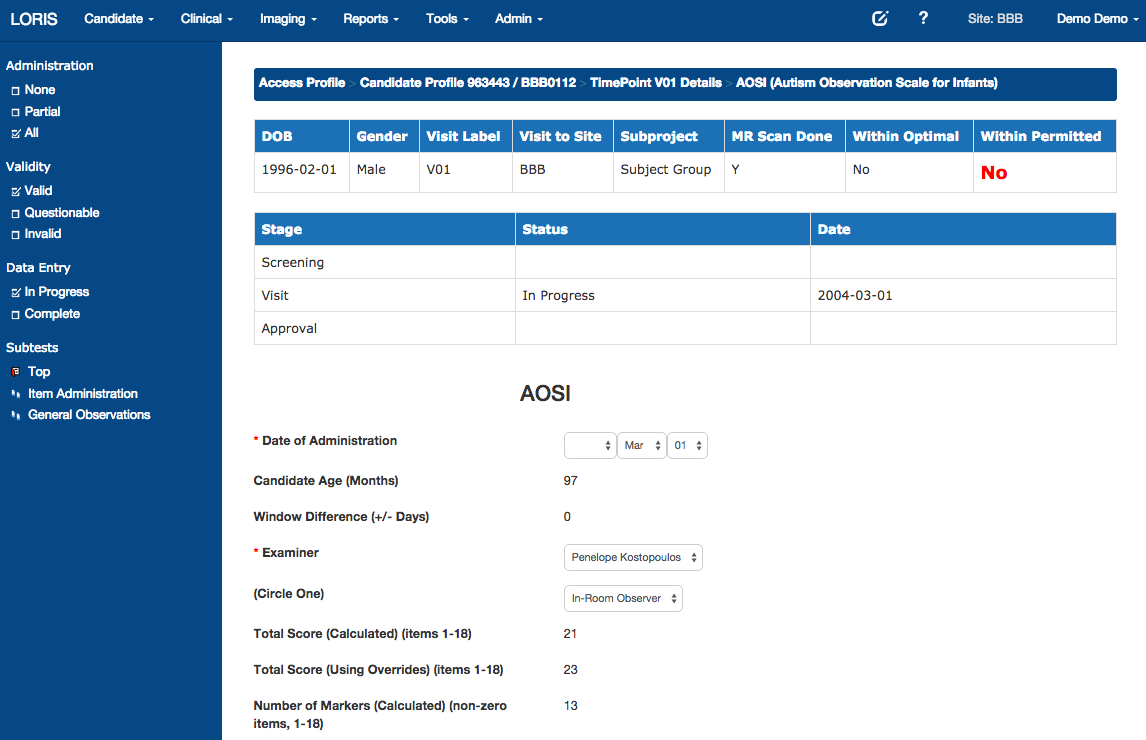Go to Candidate Profile 963443 breadcrumb
This screenshot has width=1146, height=740.
coord(467,83)
